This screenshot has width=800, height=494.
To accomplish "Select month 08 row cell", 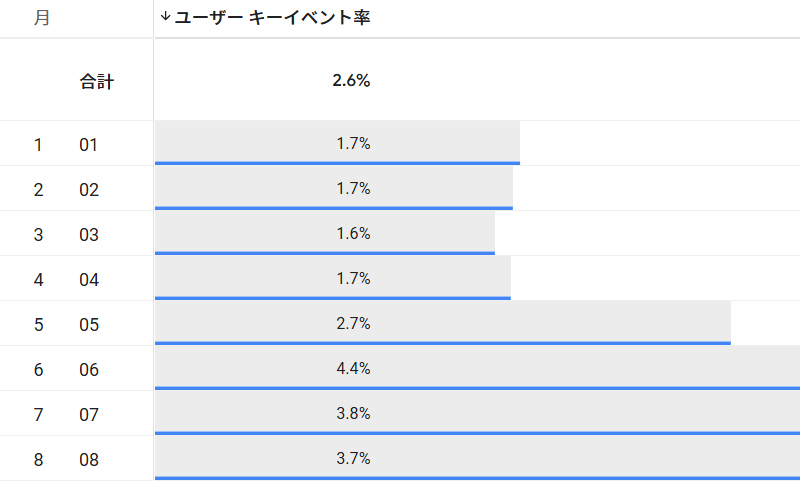I will [89, 460].
